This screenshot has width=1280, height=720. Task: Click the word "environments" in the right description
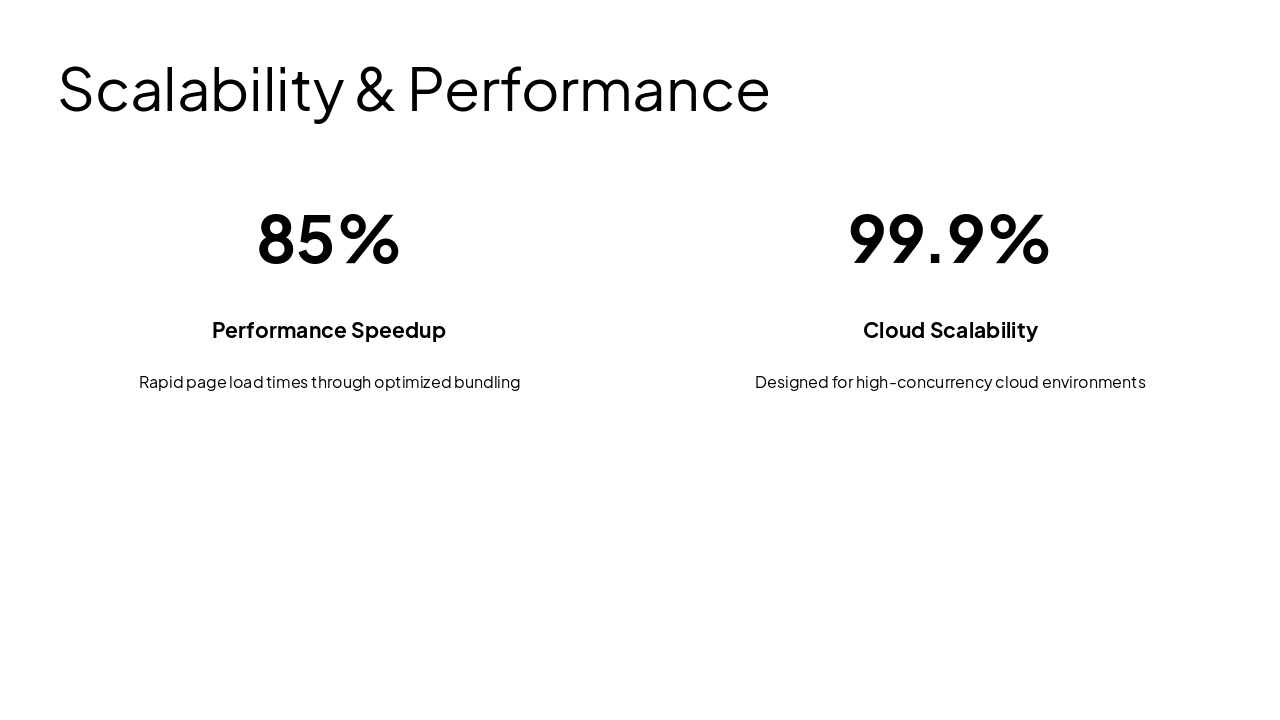1094,382
